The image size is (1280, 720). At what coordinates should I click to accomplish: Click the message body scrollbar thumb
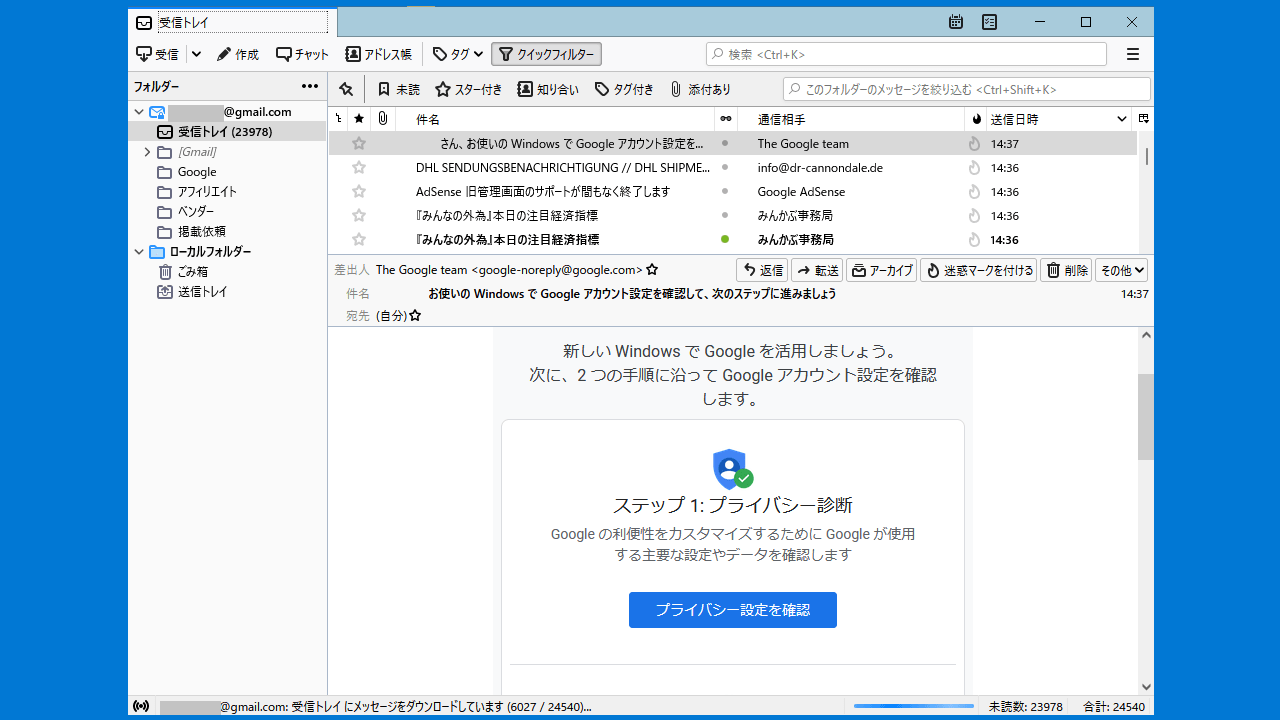pyautogui.click(x=1146, y=417)
